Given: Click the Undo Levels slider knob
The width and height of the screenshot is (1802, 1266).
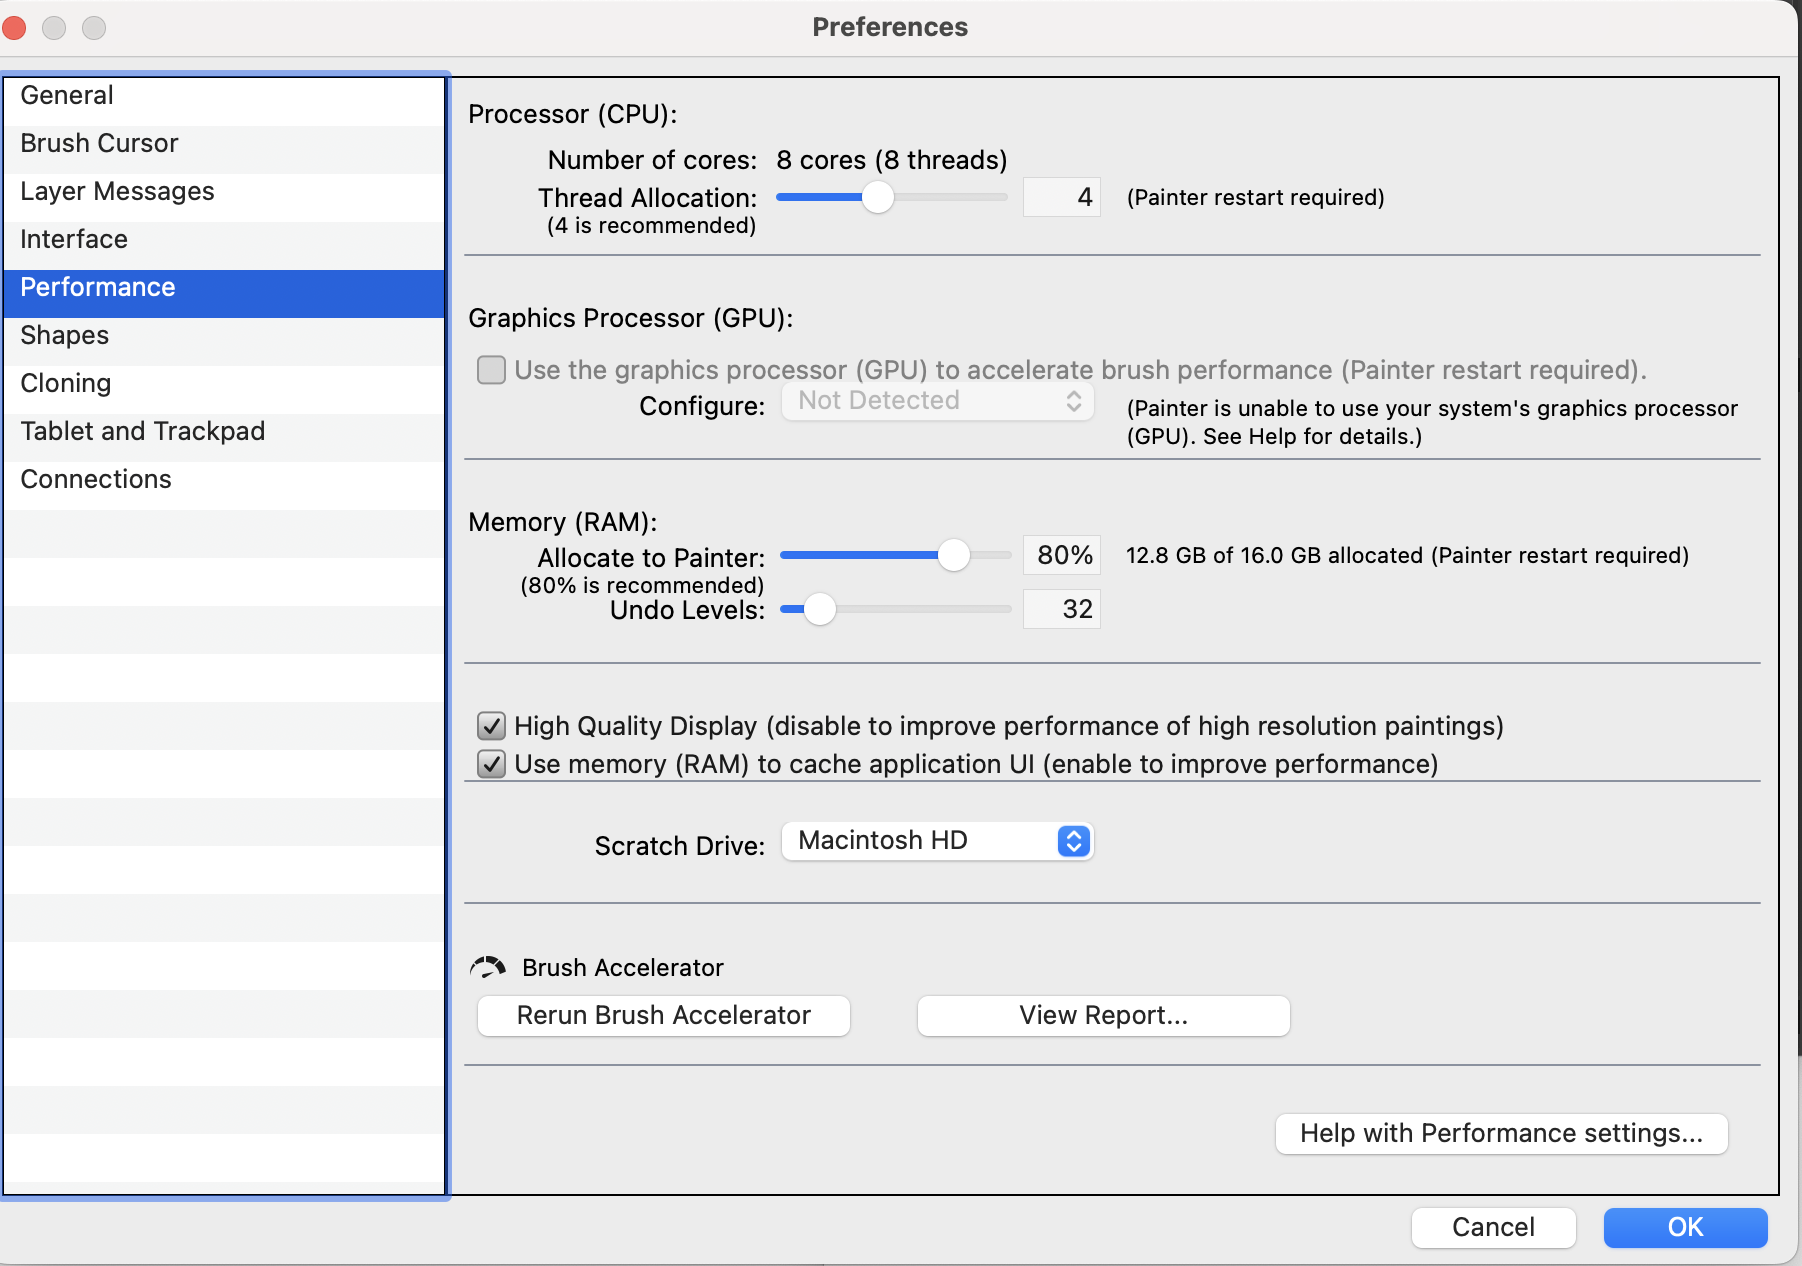Looking at the screenshot, I should [820, 609].
